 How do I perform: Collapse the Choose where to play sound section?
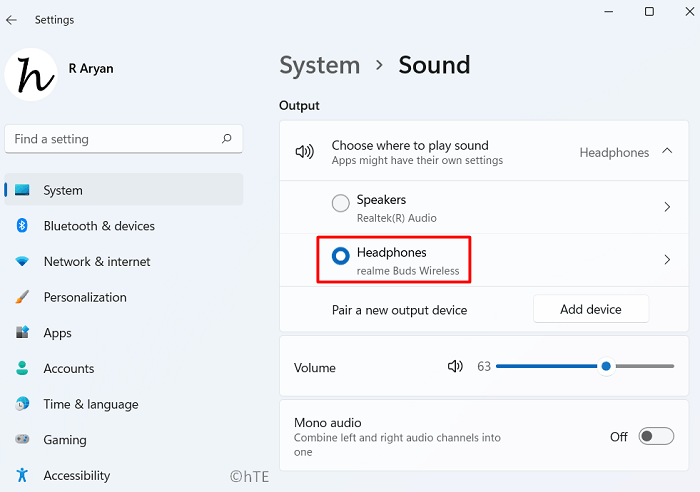click(x=667, y=151)
